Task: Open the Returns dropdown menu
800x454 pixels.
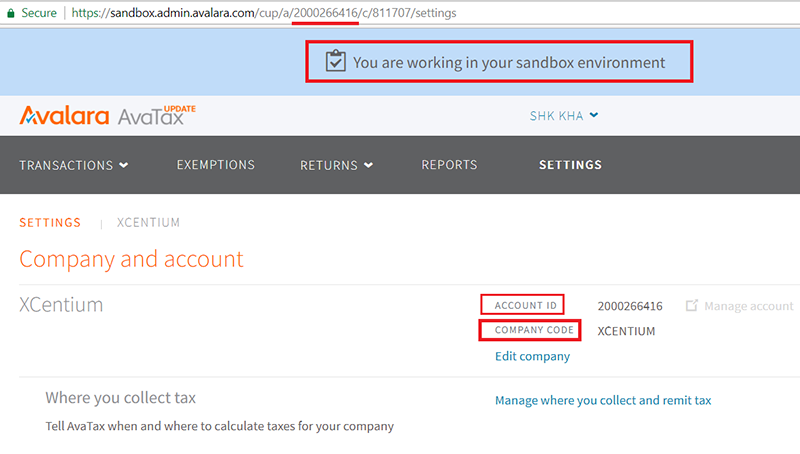Action: (336, 165)
